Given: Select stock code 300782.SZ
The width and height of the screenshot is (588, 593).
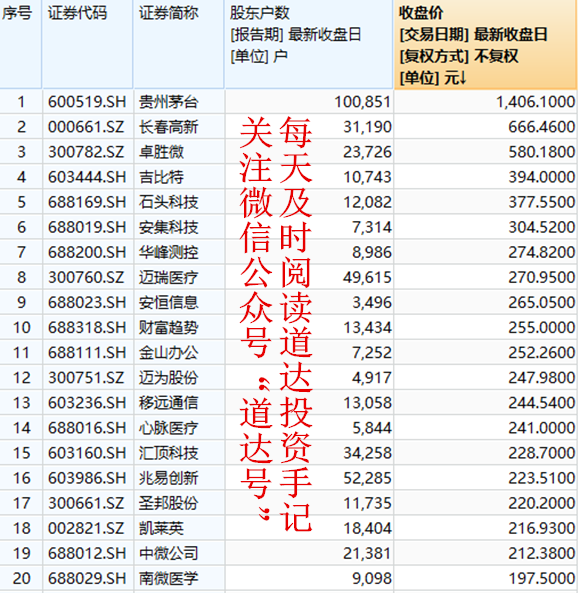Looking at the screenshot, I should tap(86, 152).
